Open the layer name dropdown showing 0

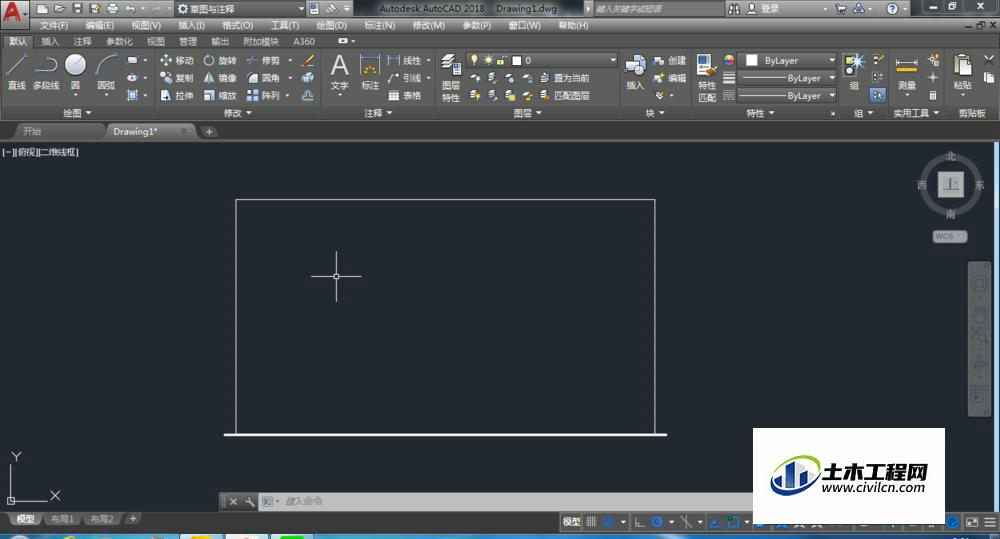pos(542,60)
